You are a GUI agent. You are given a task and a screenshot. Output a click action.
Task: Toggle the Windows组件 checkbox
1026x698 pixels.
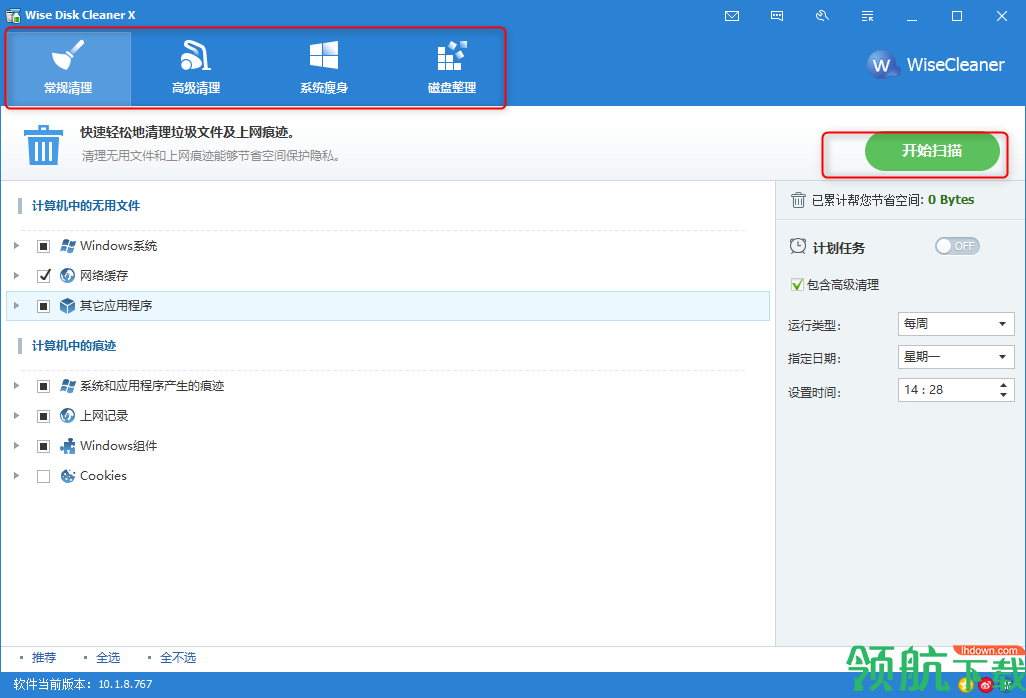click(x=43, y=446)
